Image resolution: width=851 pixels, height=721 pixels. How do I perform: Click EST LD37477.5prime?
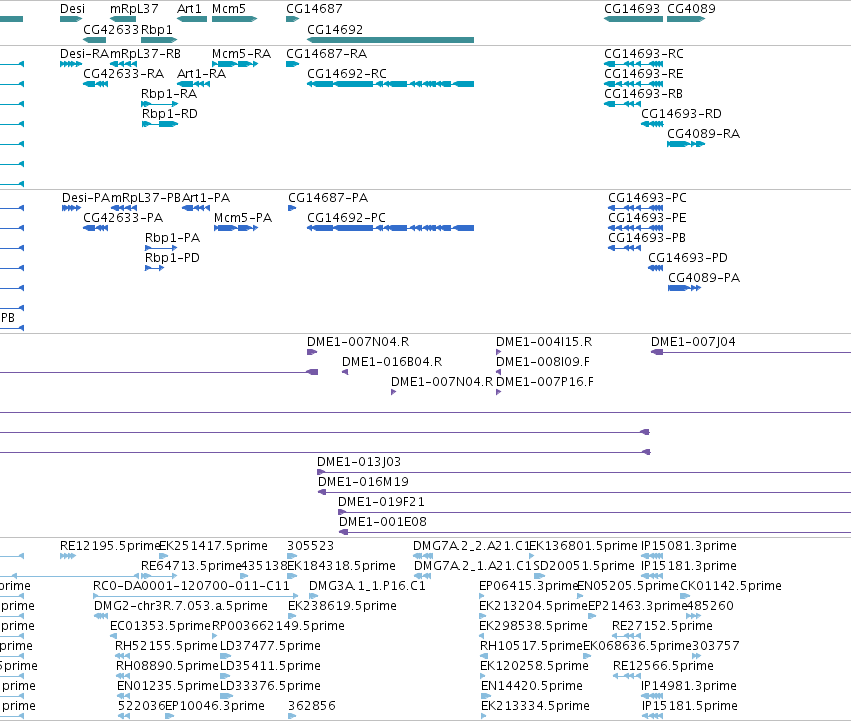pos(270,646)
